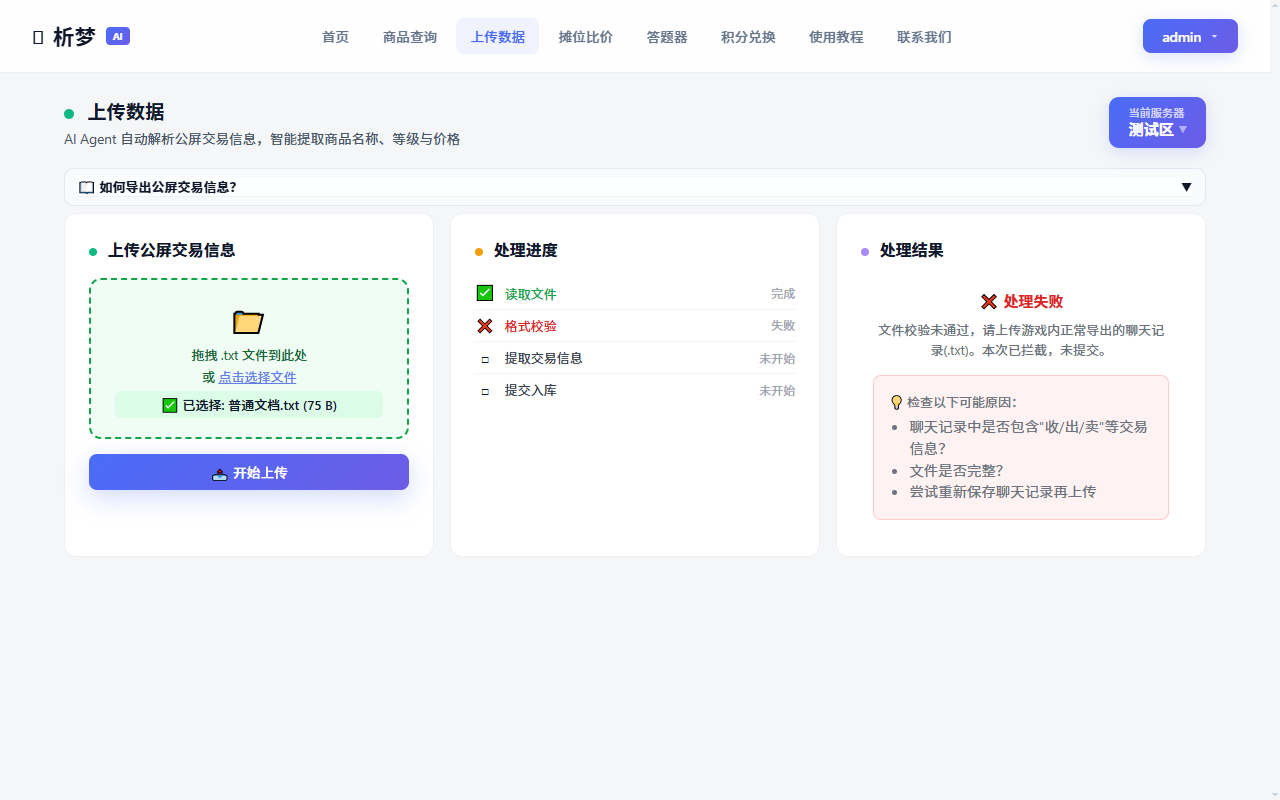Click the AI badge beside the logo
Image resolution: width=1280 pixels, height=800 pixels.
coord(118,36)
